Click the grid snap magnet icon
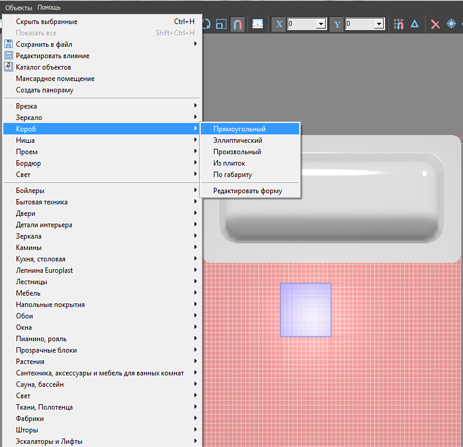 [x=398, y=24]
